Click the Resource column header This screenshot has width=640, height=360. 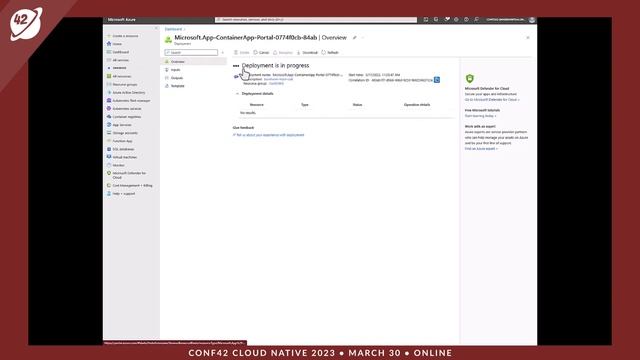[x=256, y=105]
